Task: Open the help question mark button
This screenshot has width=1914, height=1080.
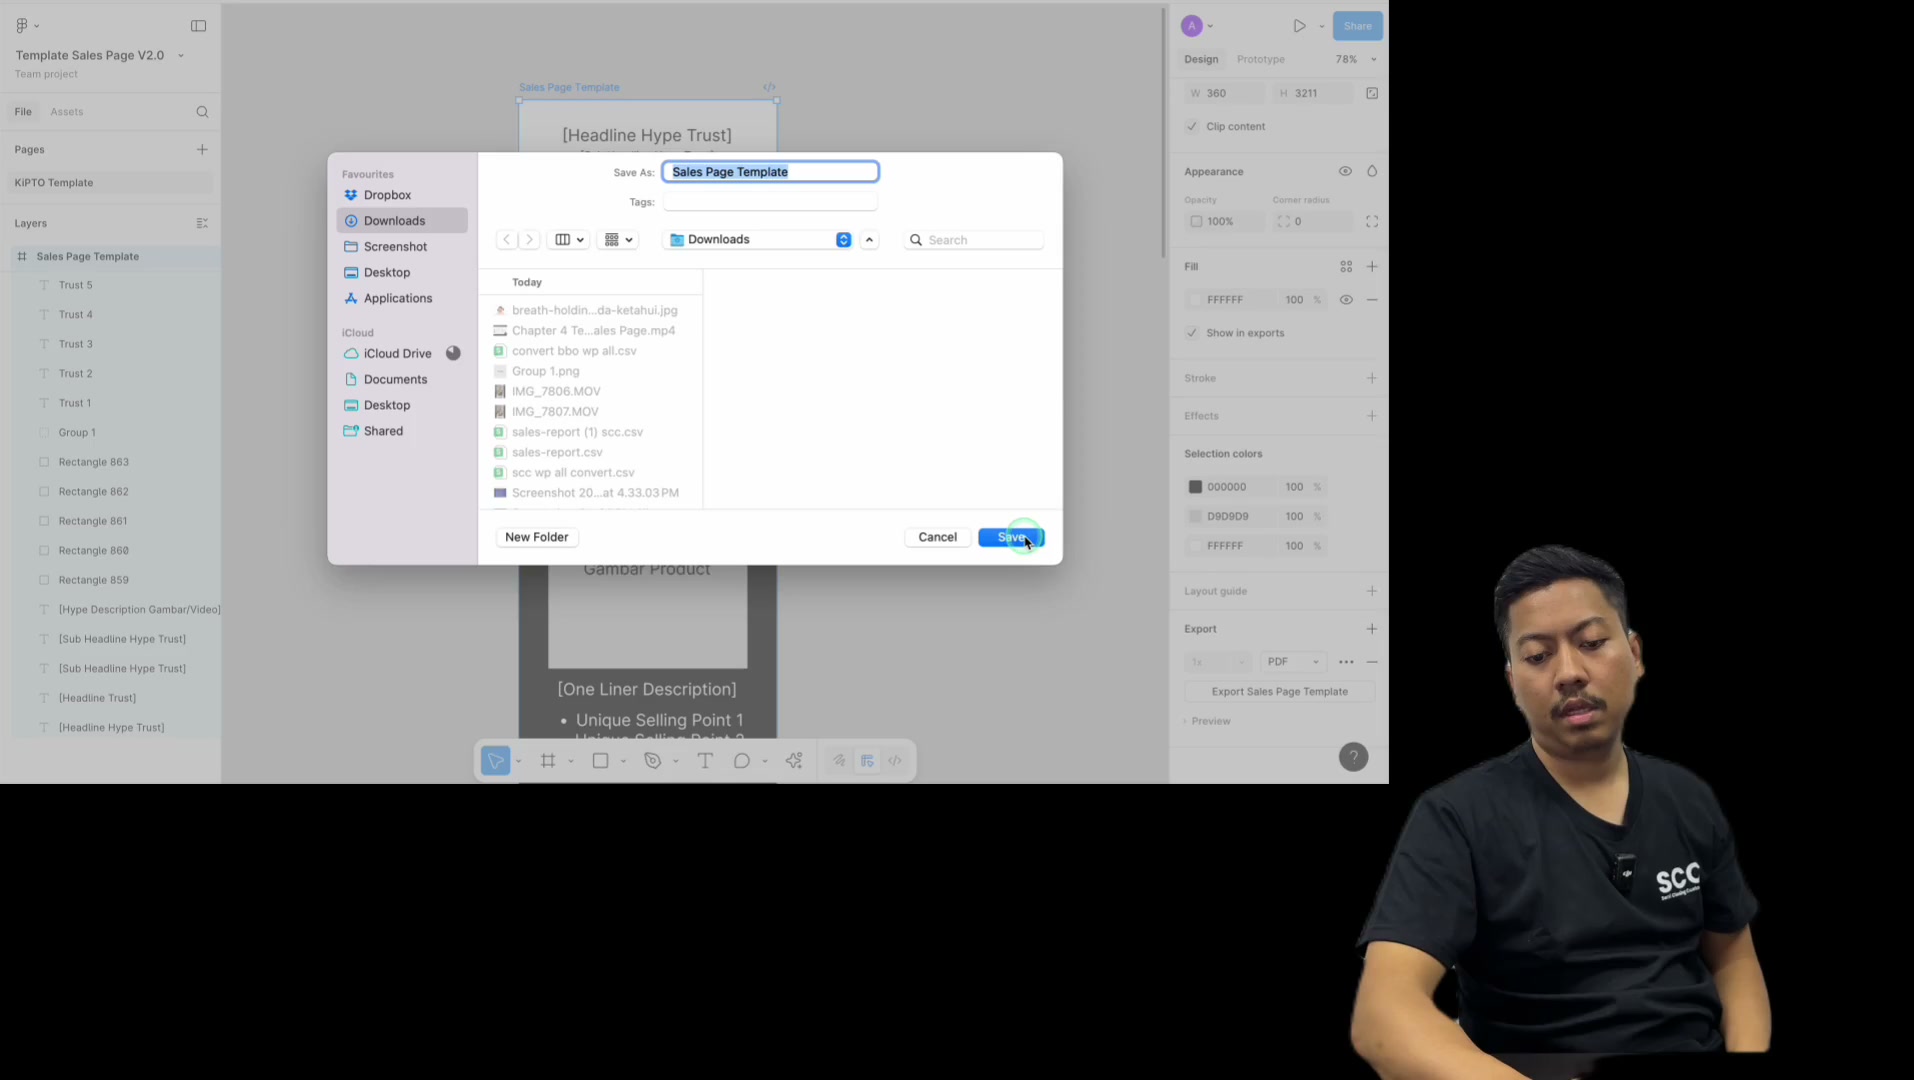Action: (1353, 757)
